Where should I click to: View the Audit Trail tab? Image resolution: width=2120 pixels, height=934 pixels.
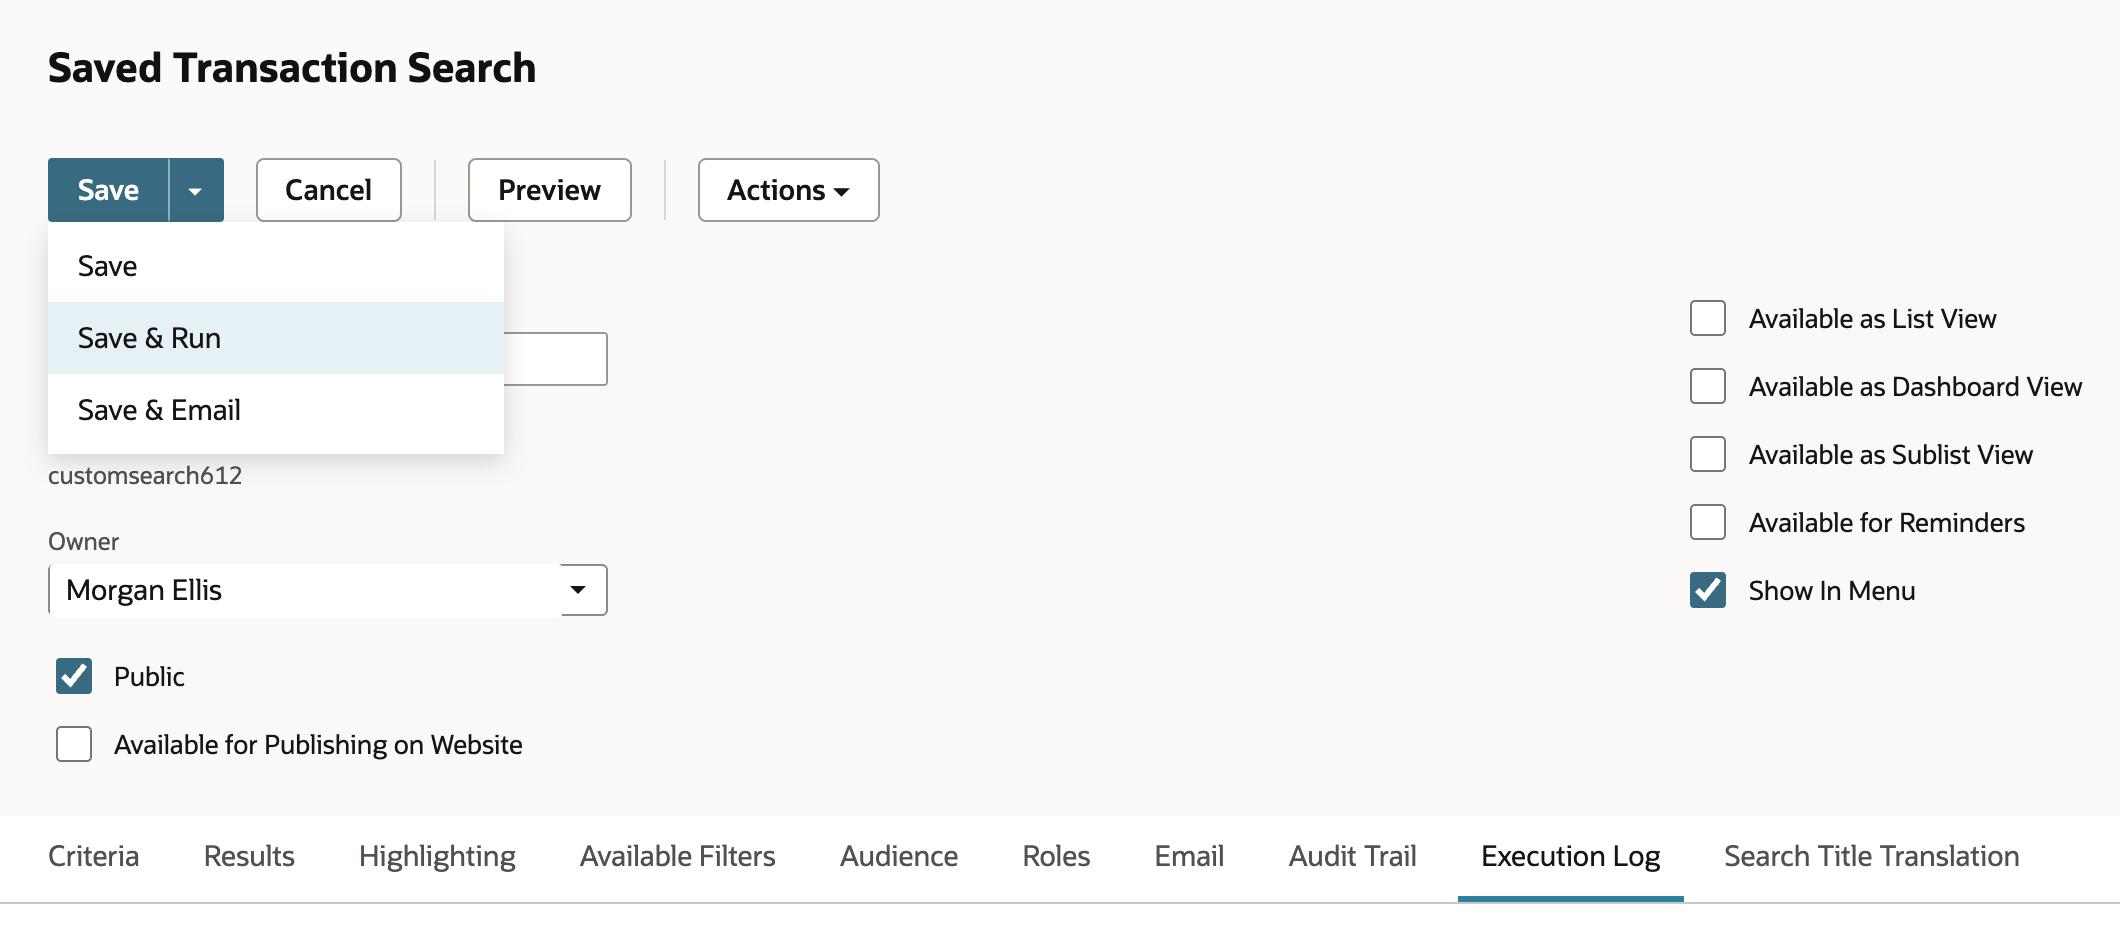pyautogui.click(x=1352, y=856)
